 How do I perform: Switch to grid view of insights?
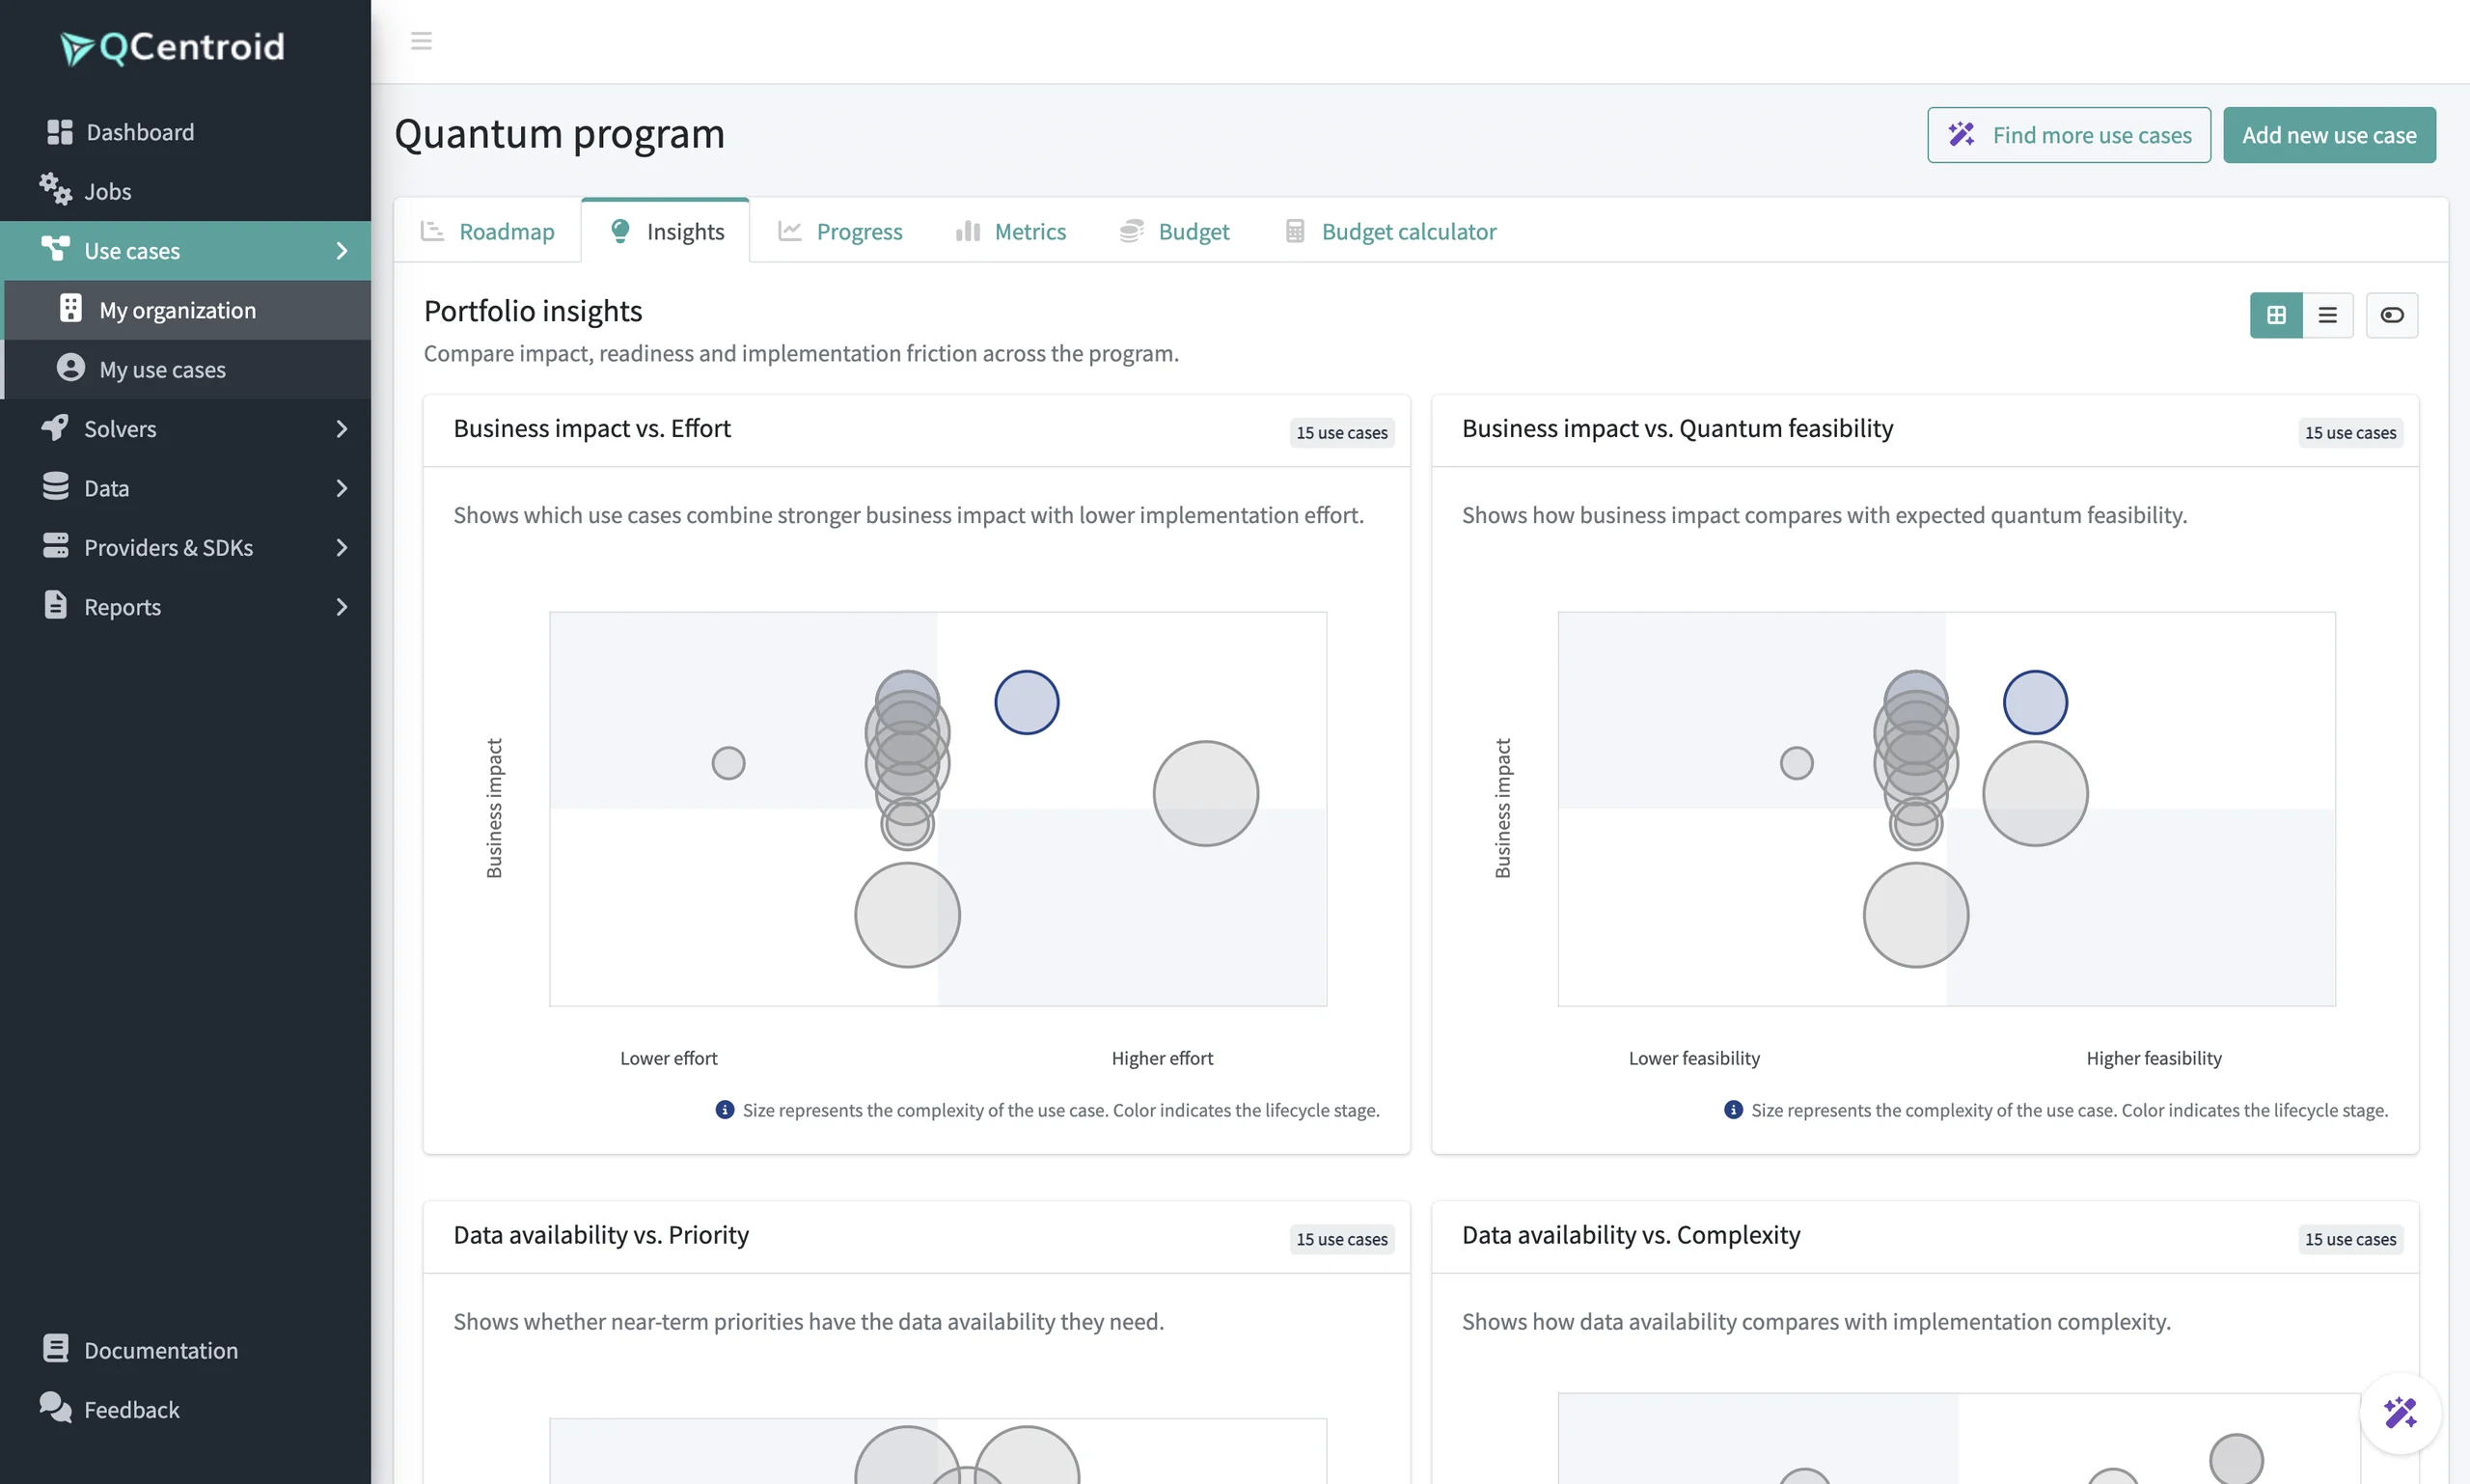[2276, 315]
